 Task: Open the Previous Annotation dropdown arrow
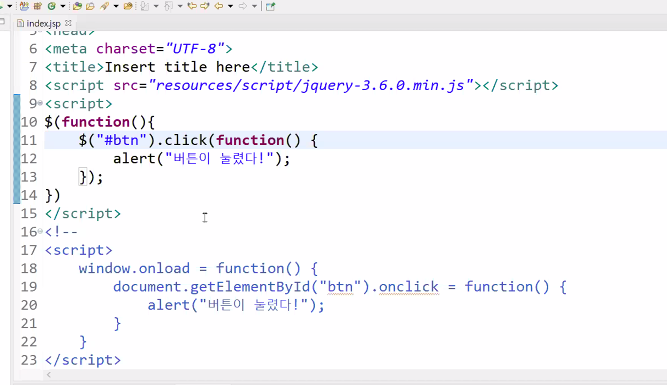pyautogui.click(x=180, y=6)
